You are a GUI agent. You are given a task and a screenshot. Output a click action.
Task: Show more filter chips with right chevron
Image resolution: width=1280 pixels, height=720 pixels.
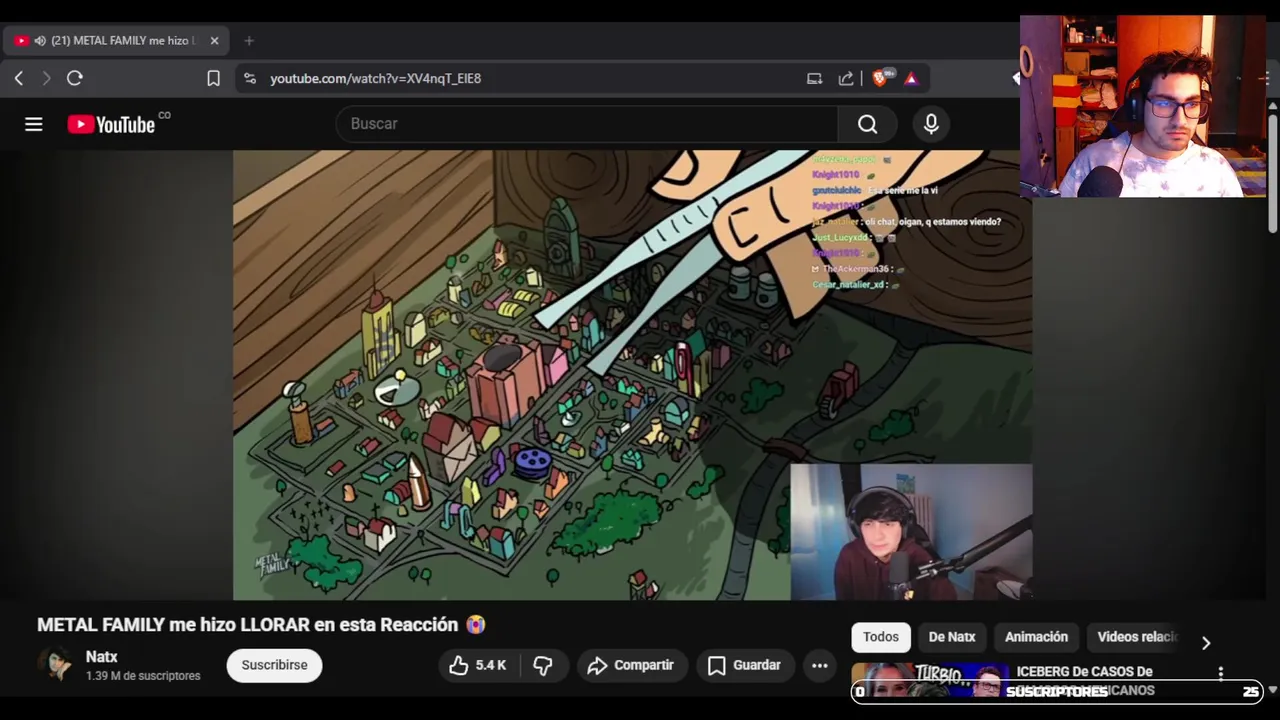[x=1206, y=643]
